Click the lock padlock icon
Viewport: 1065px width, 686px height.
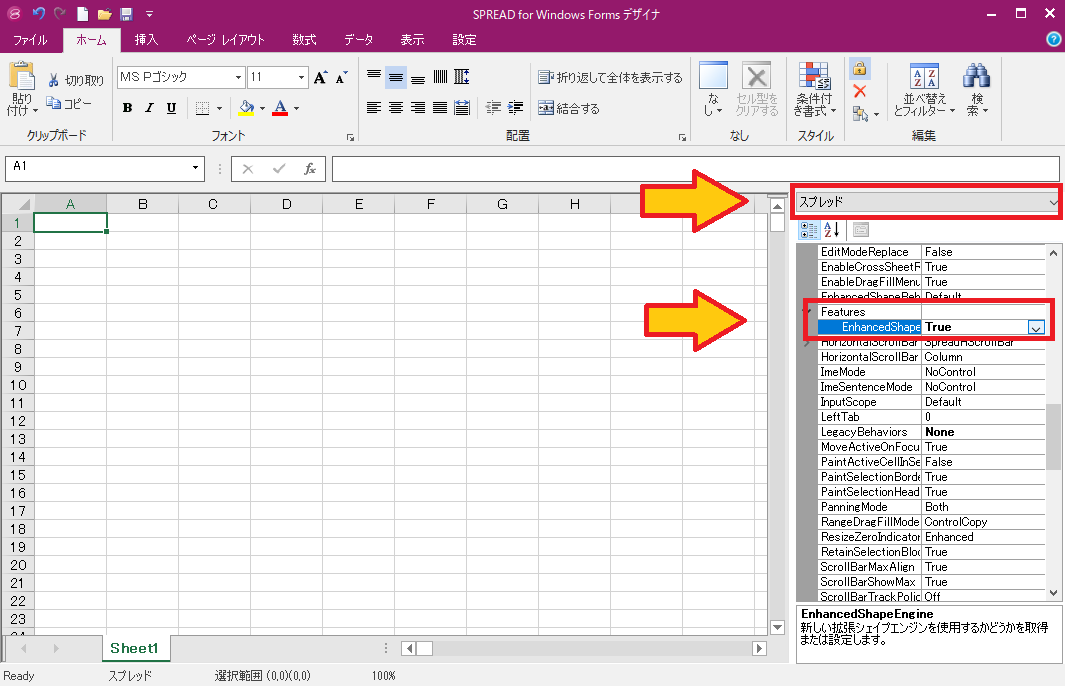pyautogui.click(x=859, y=68)
